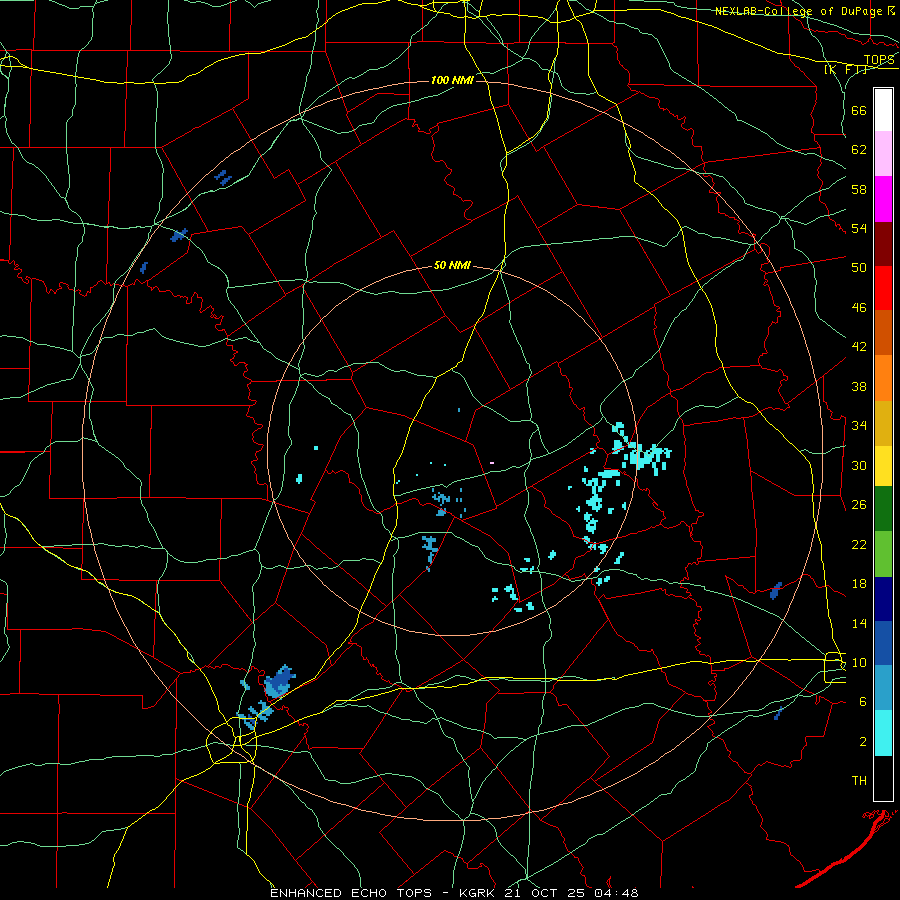Click the ENHANCED ECHO TOPS KGRK caption
Viewport: 900px width, 900px height.
453,893
